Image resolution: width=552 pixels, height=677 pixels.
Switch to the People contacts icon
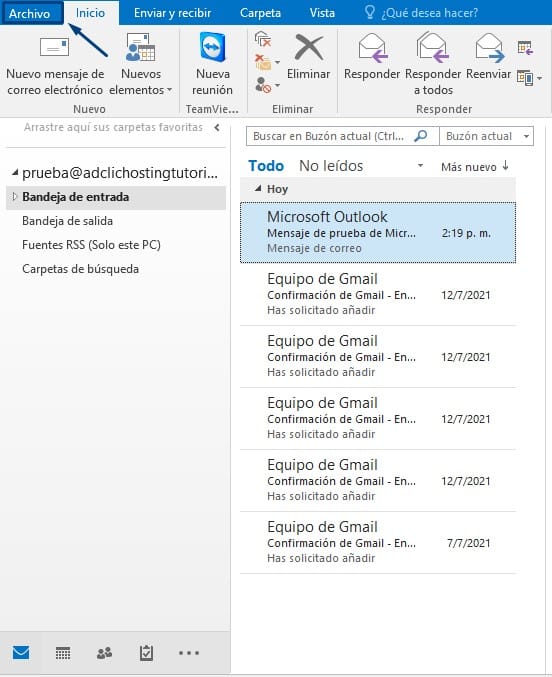click(105, 652)
